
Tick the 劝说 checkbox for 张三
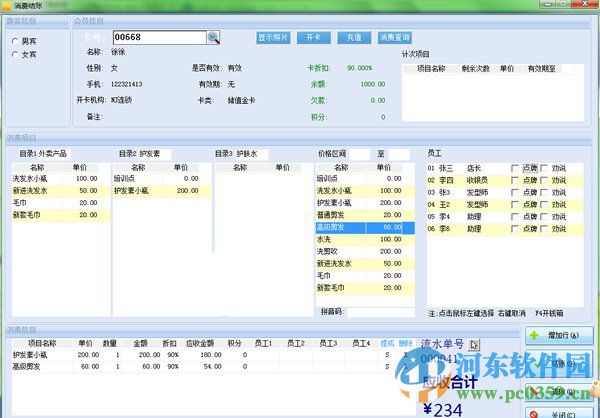[x=544, y=168]
